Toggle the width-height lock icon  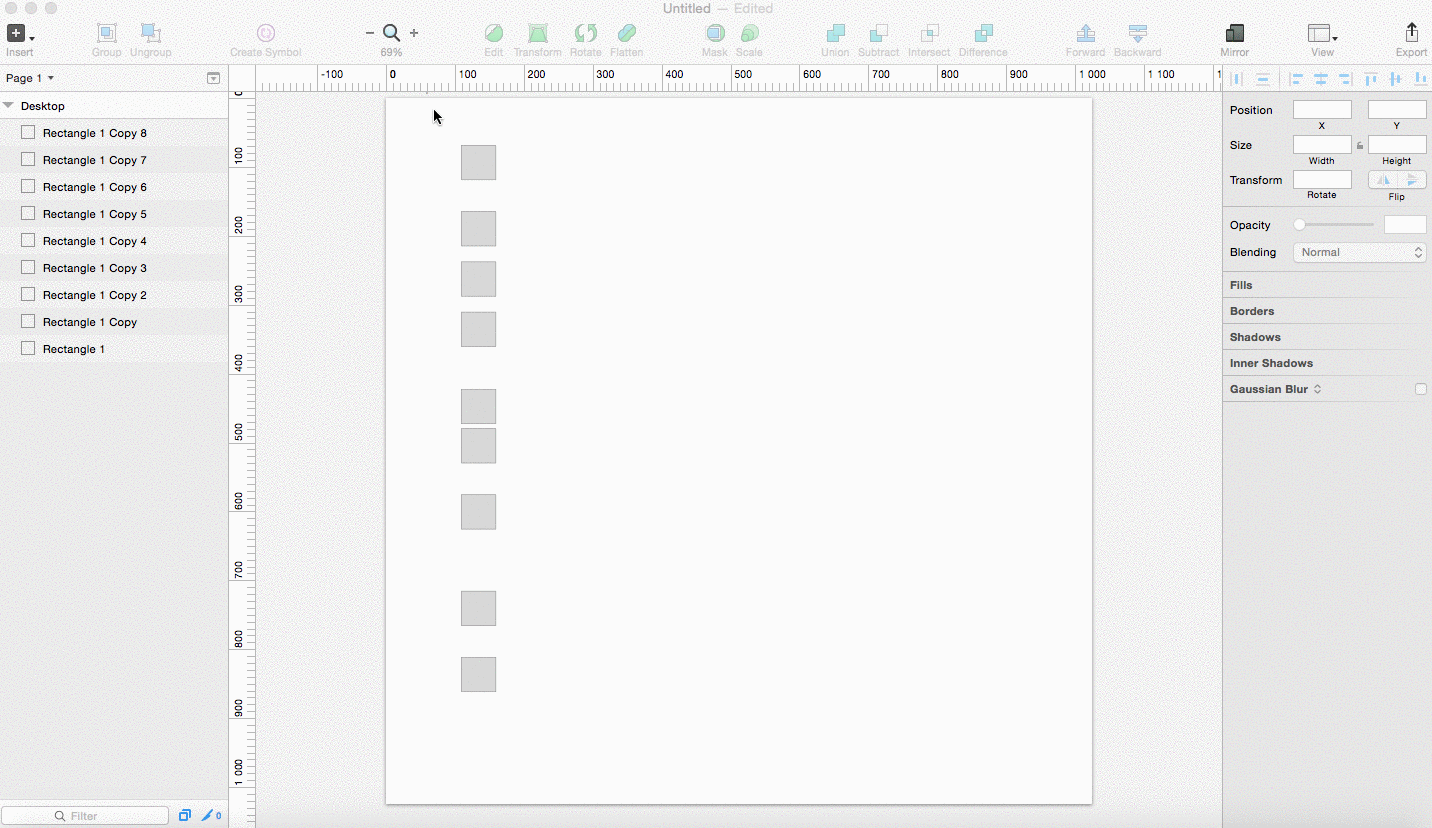[1360, 146]
